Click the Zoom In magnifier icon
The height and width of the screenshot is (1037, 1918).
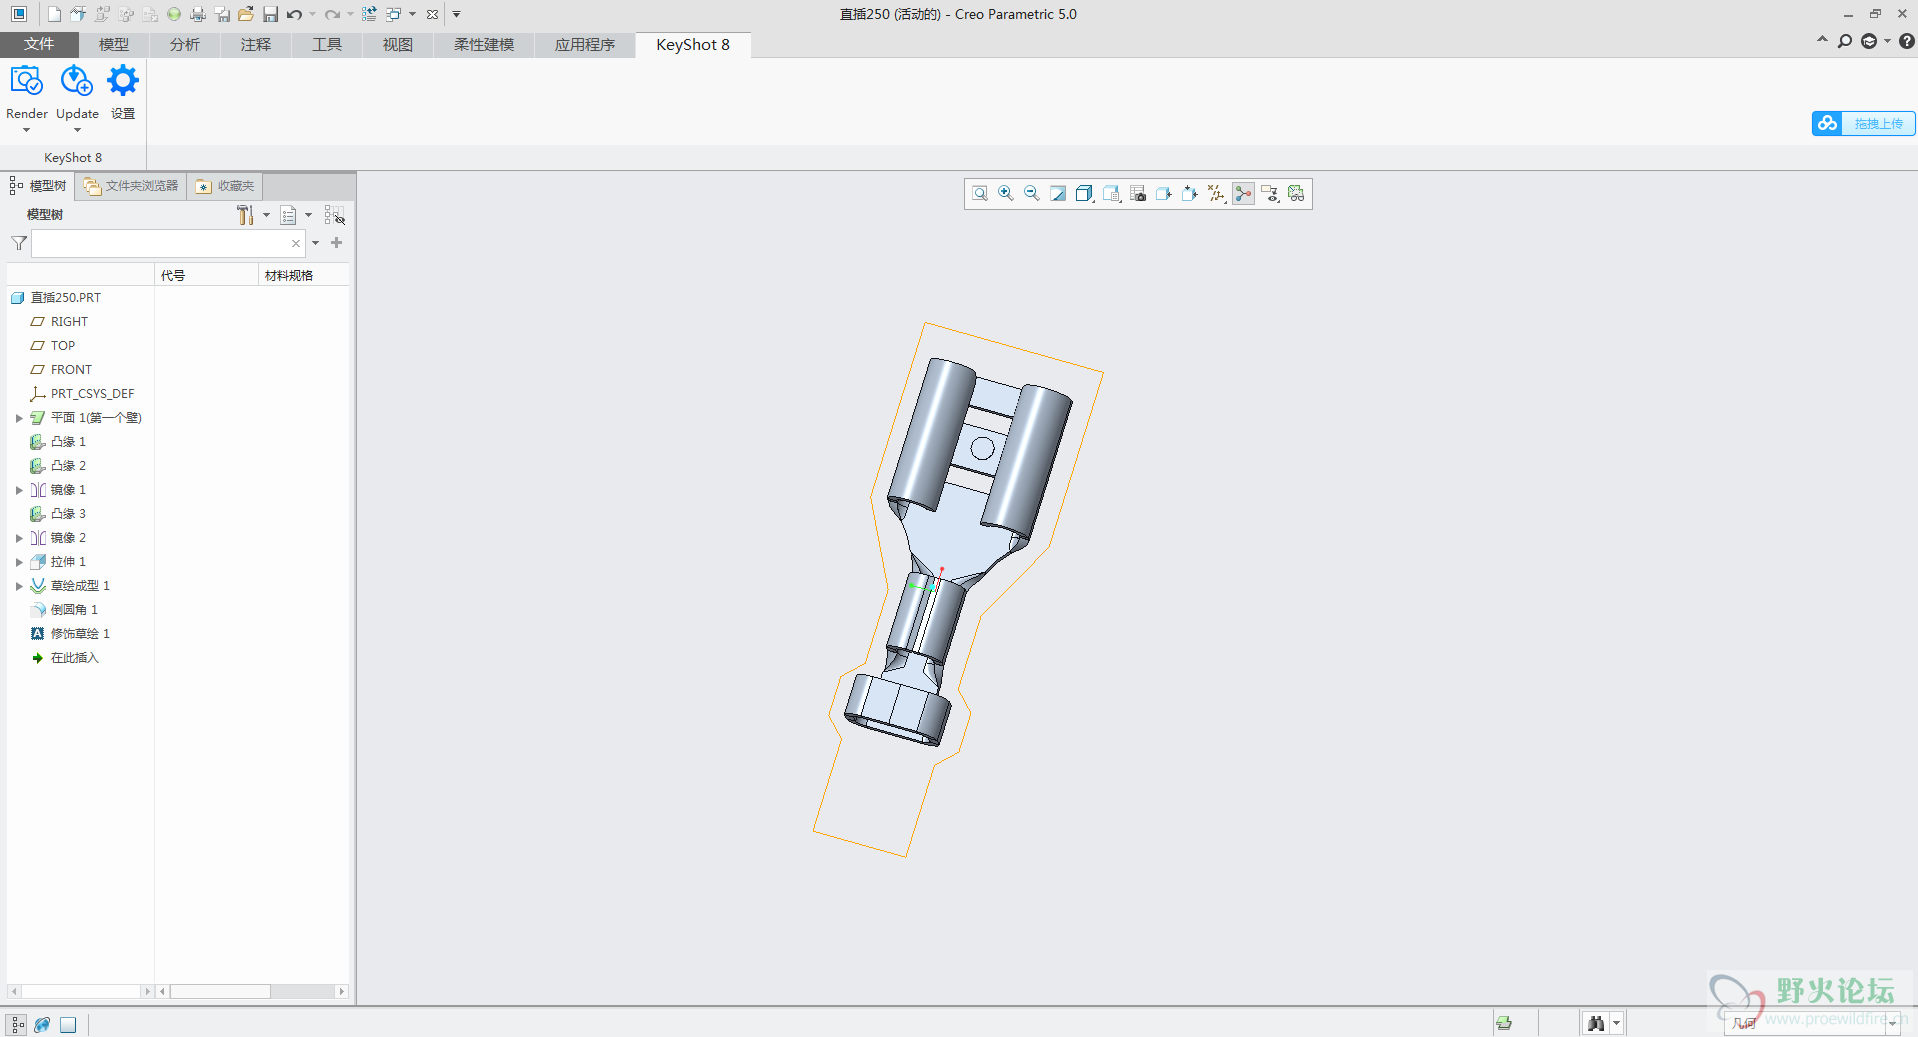[1006, 194]
